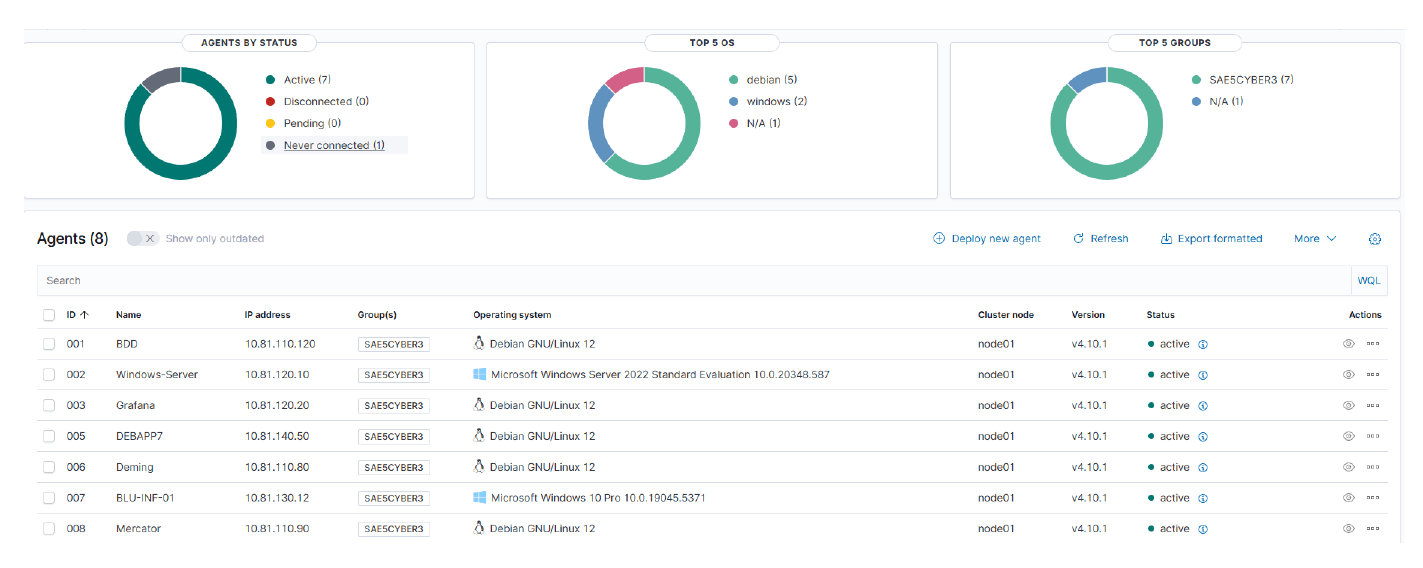This screenshot has height=568, width=1423.
Task: Click status info icon for Windows-Server
Action: (1203, 375)
